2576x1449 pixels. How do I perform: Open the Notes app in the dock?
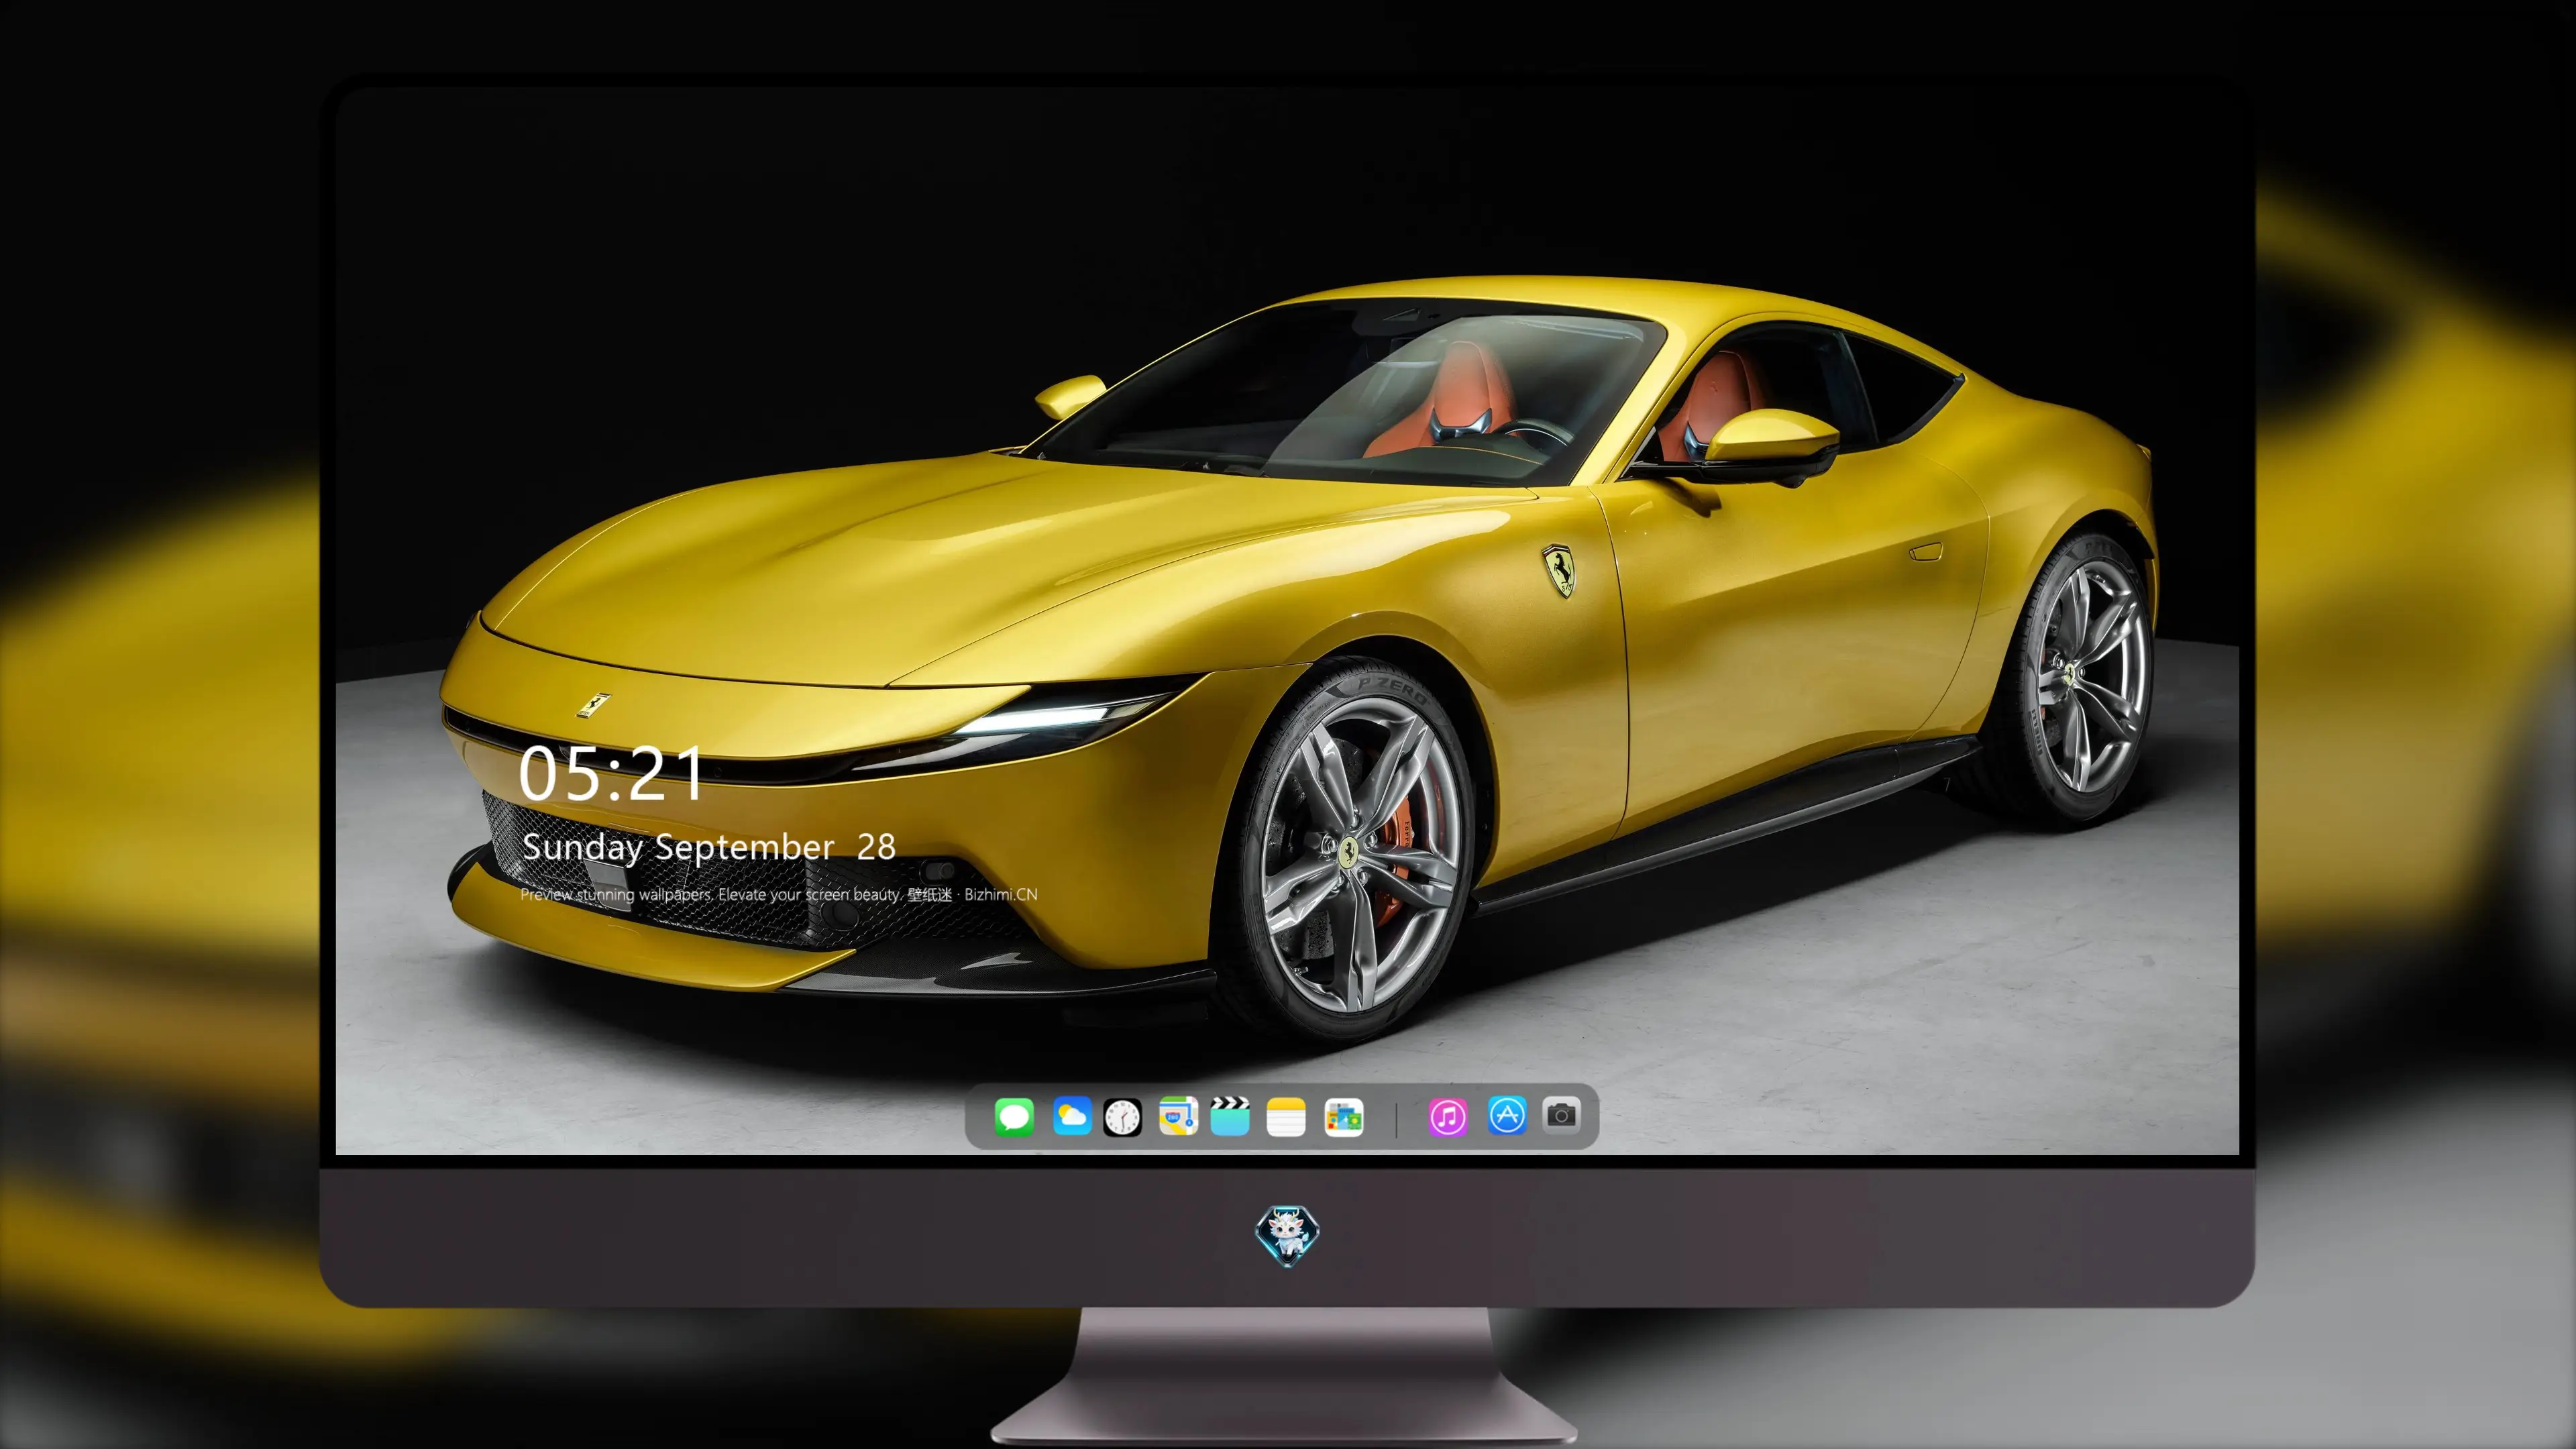click(1286, 1117)
